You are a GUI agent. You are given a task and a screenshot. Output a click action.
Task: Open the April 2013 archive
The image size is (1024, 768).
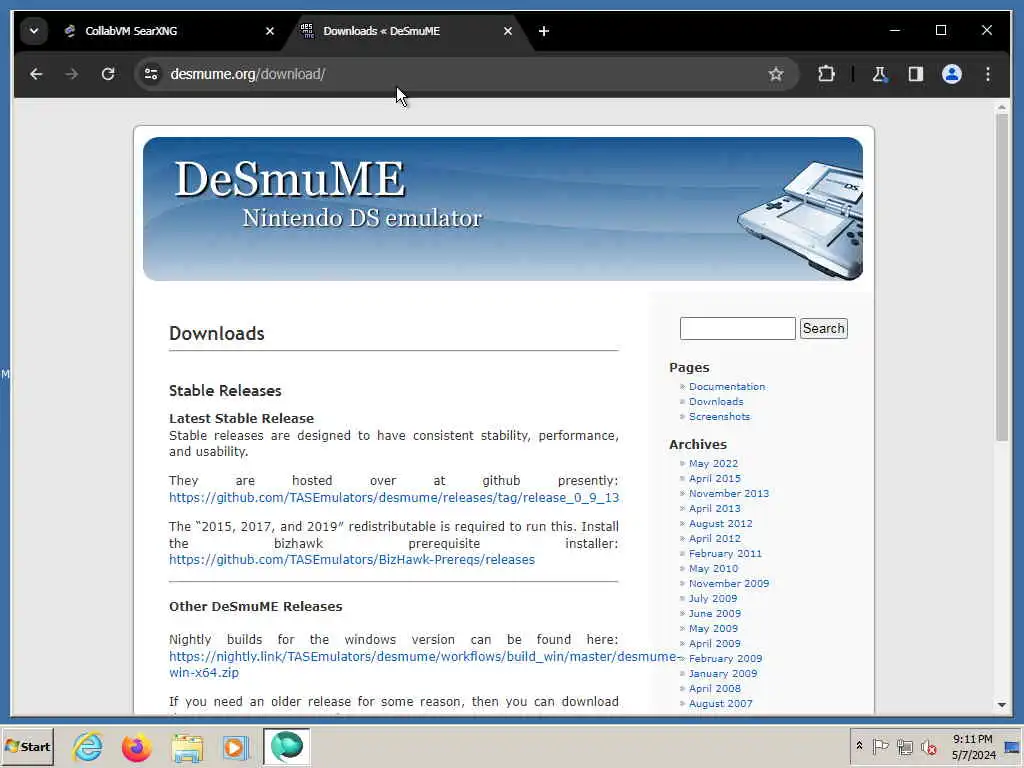coord(714,509)
